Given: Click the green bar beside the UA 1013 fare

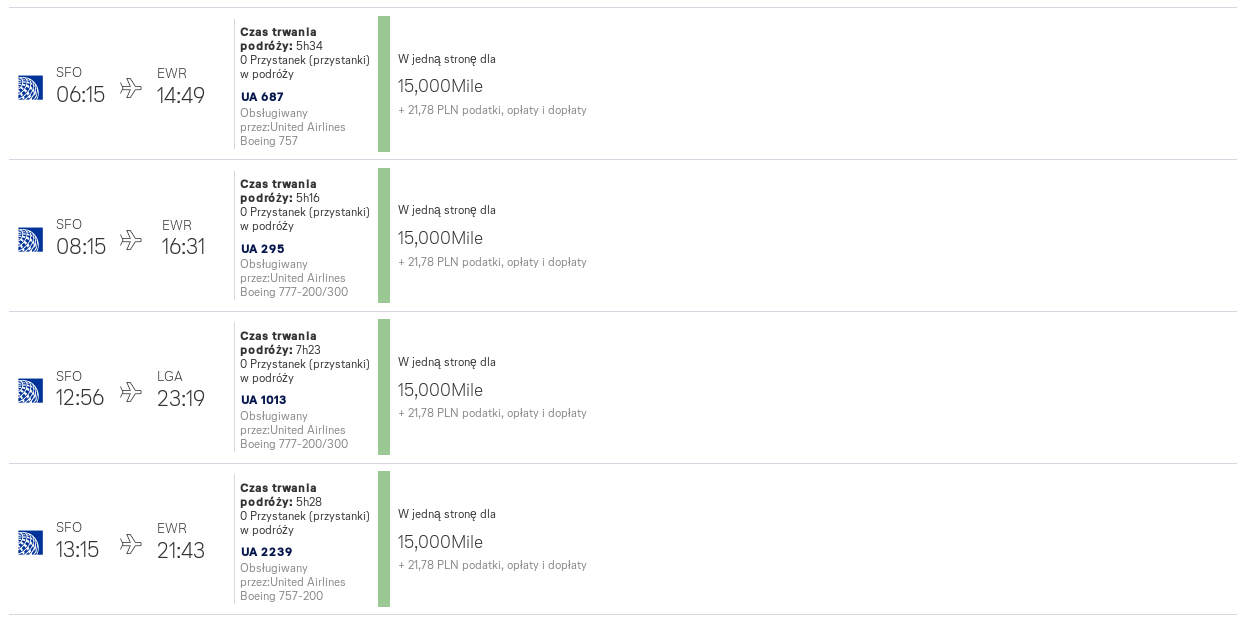Looking at the screenshot, I should pos(384,387).
